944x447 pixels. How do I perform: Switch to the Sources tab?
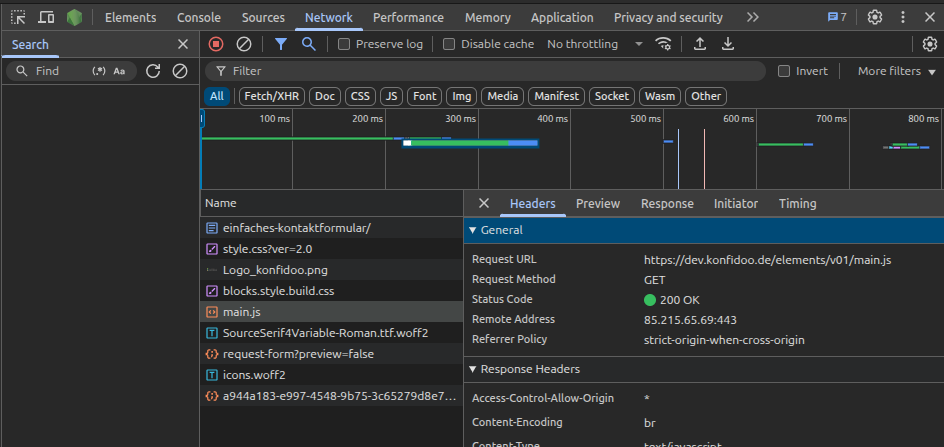click(263, 17)
